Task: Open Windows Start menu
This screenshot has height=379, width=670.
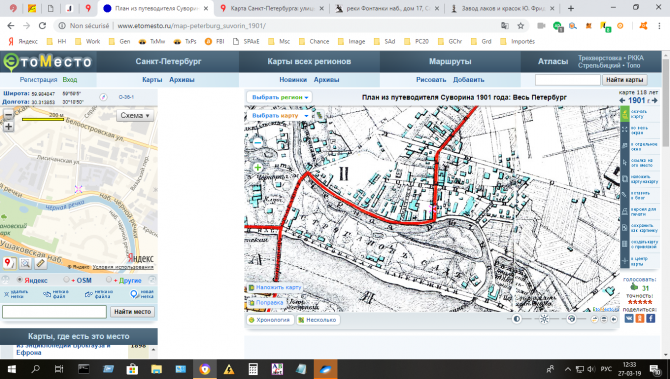Action: pyautogui.click(x=11, y=369)
